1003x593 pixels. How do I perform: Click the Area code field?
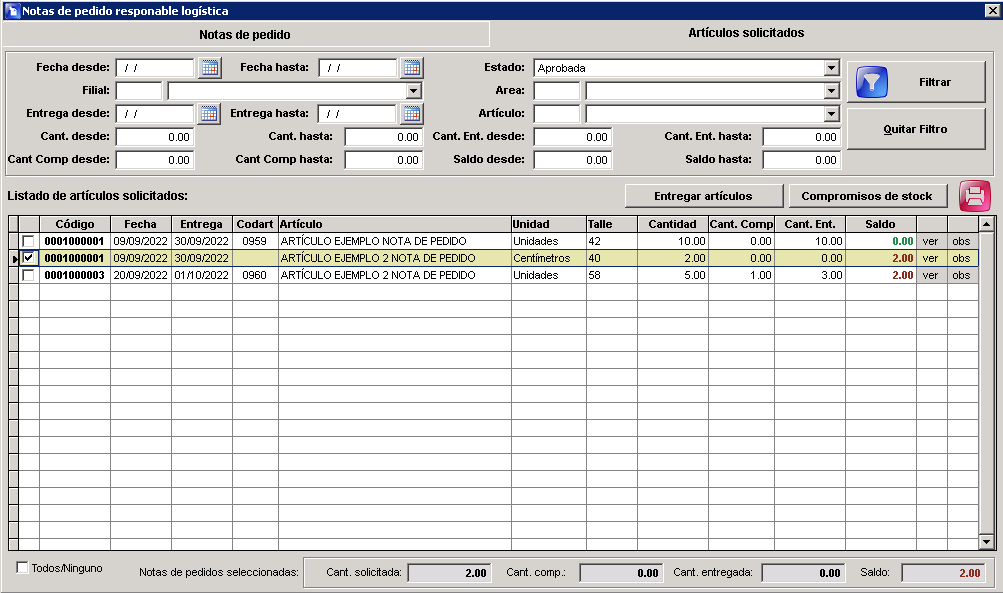tap(557, 91)
